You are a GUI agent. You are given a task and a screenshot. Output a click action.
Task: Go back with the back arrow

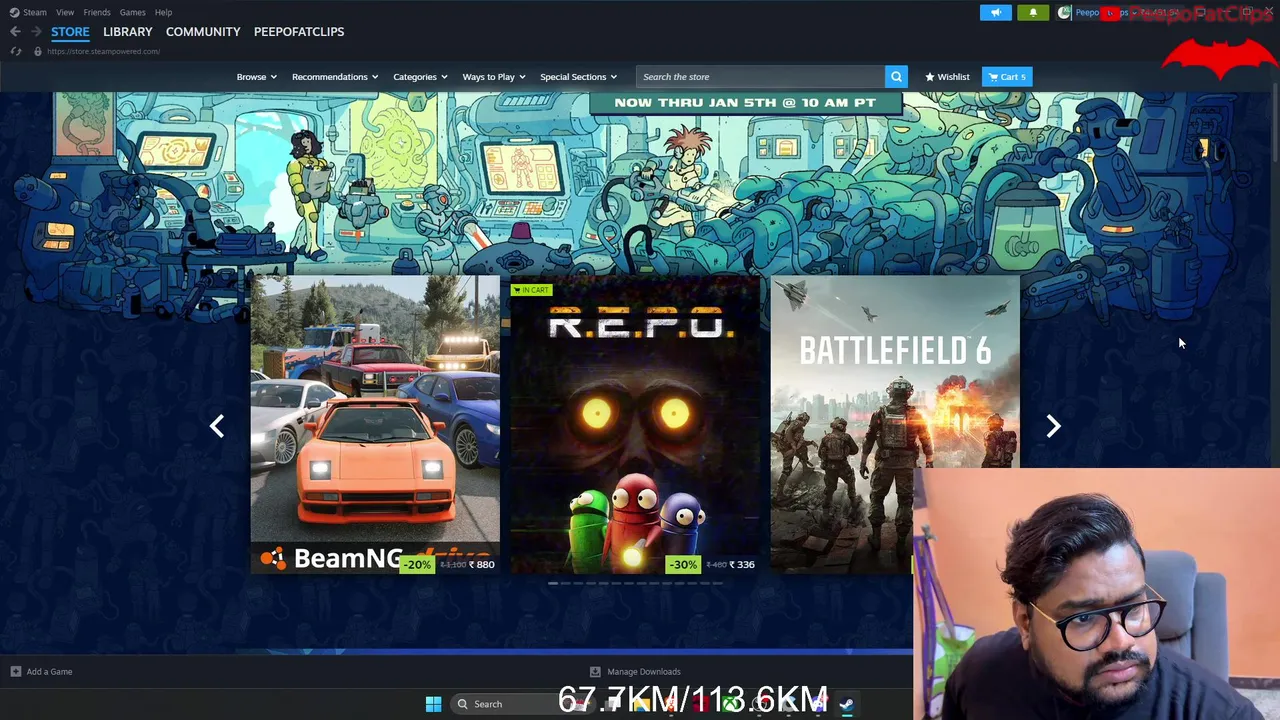click(15, 32)
